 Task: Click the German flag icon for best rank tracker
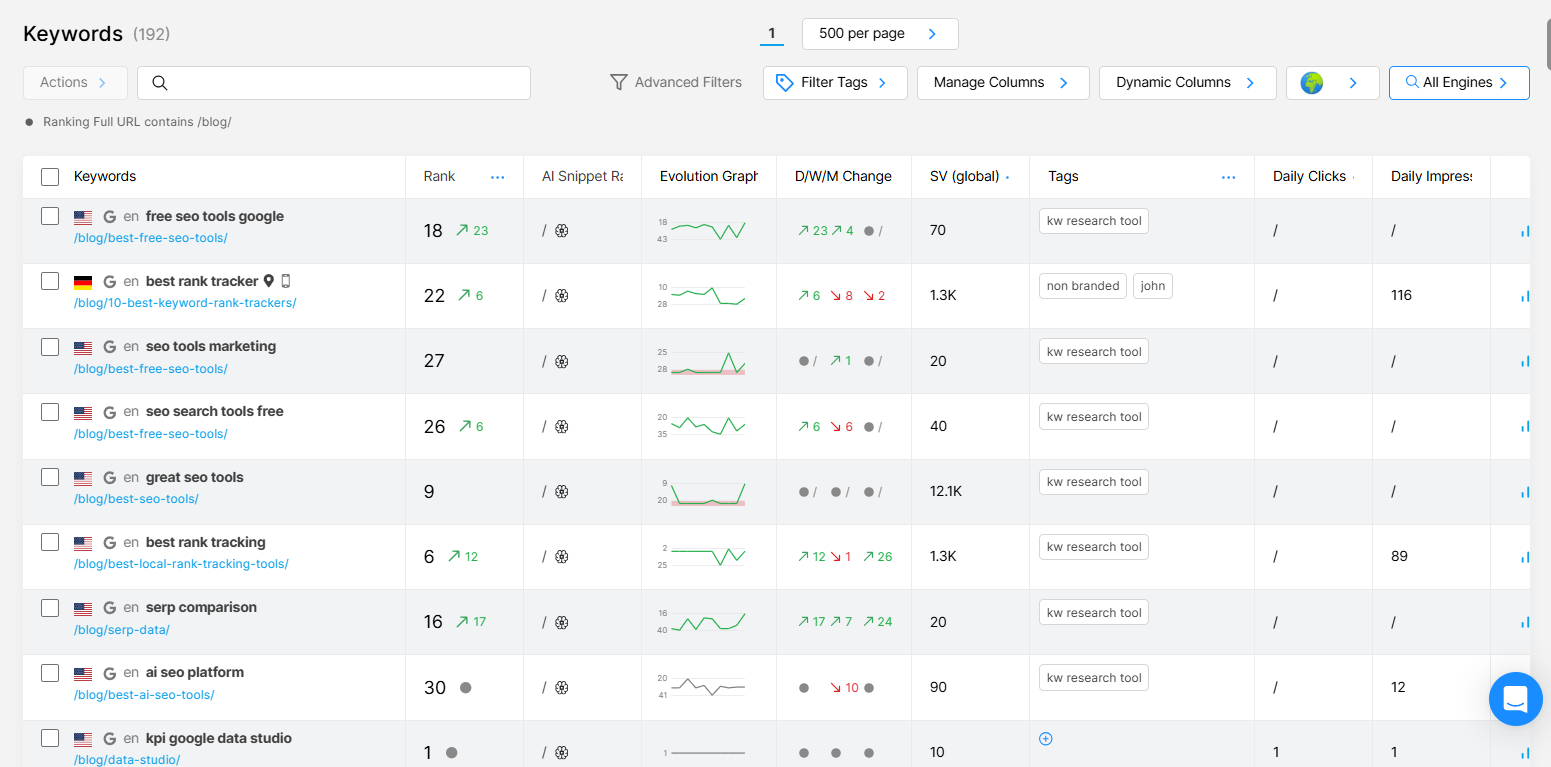pyautogui.click(x=83, y=281)
